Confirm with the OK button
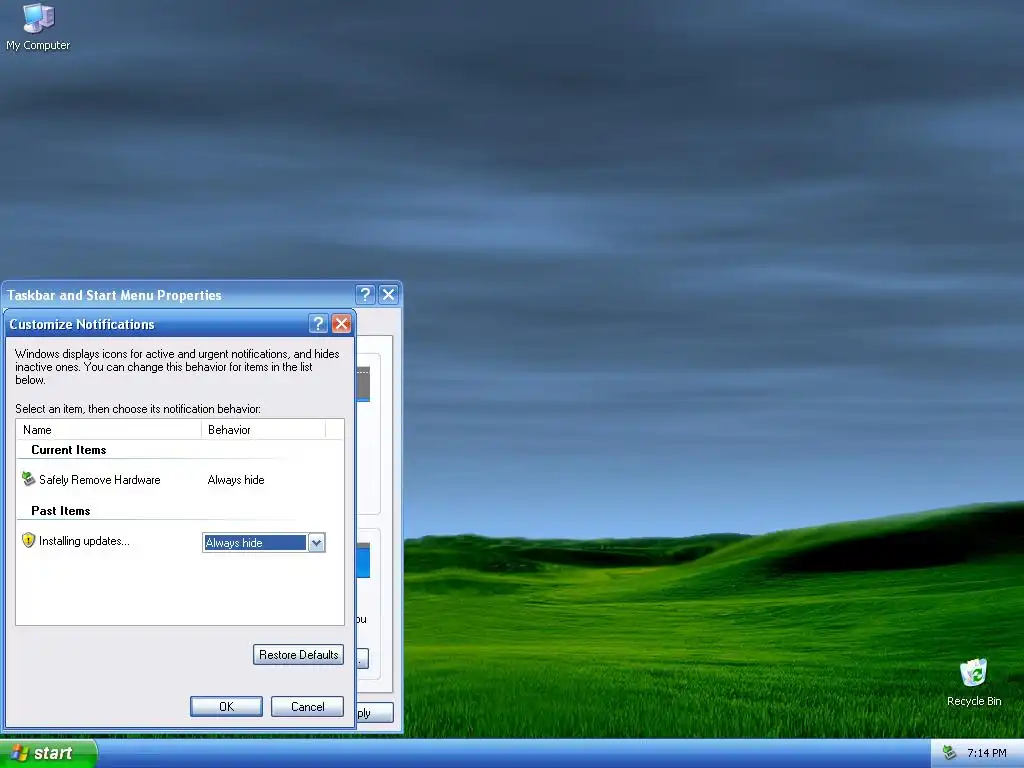Image resolution: width=1024 pixels, height=768 pixels. pyautogui.click(x=227, y=706)
